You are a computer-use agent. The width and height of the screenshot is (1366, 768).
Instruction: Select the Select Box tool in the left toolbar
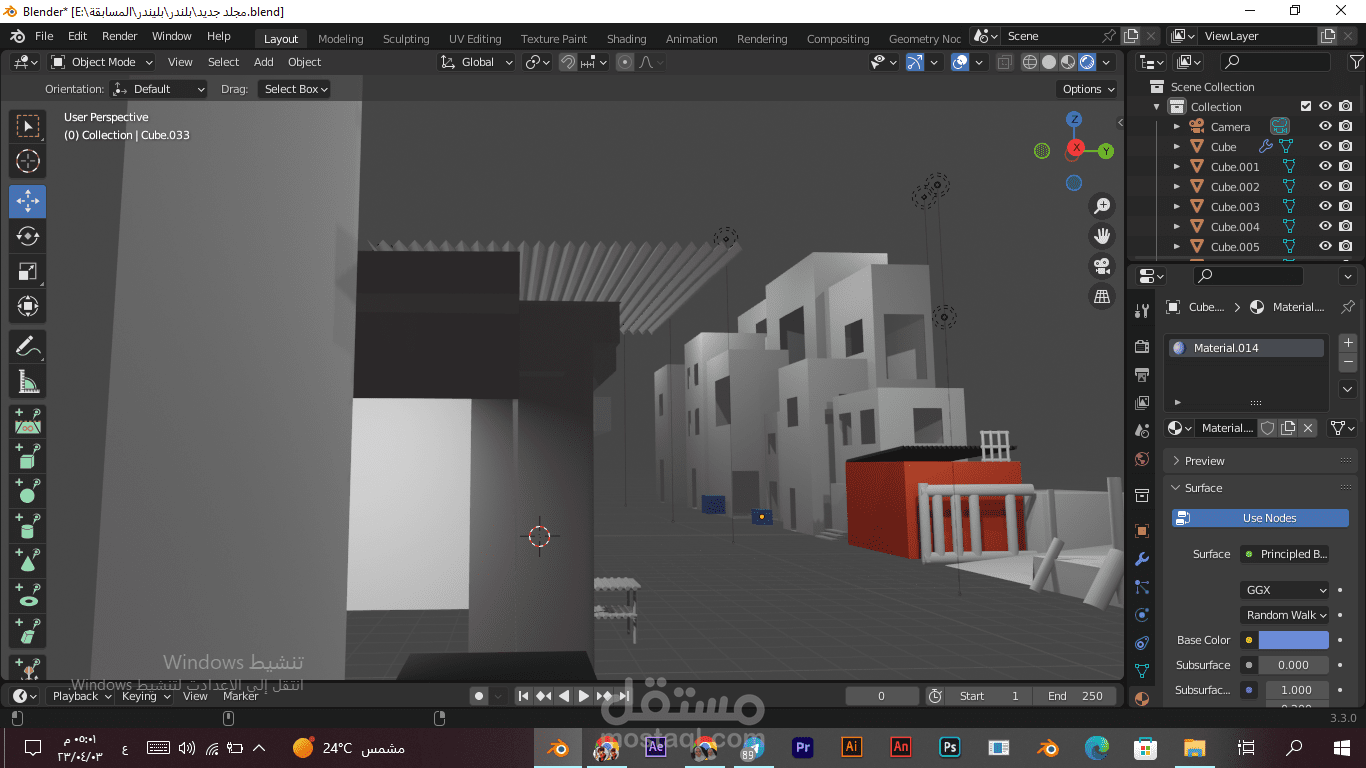click(x=28, y=126)
